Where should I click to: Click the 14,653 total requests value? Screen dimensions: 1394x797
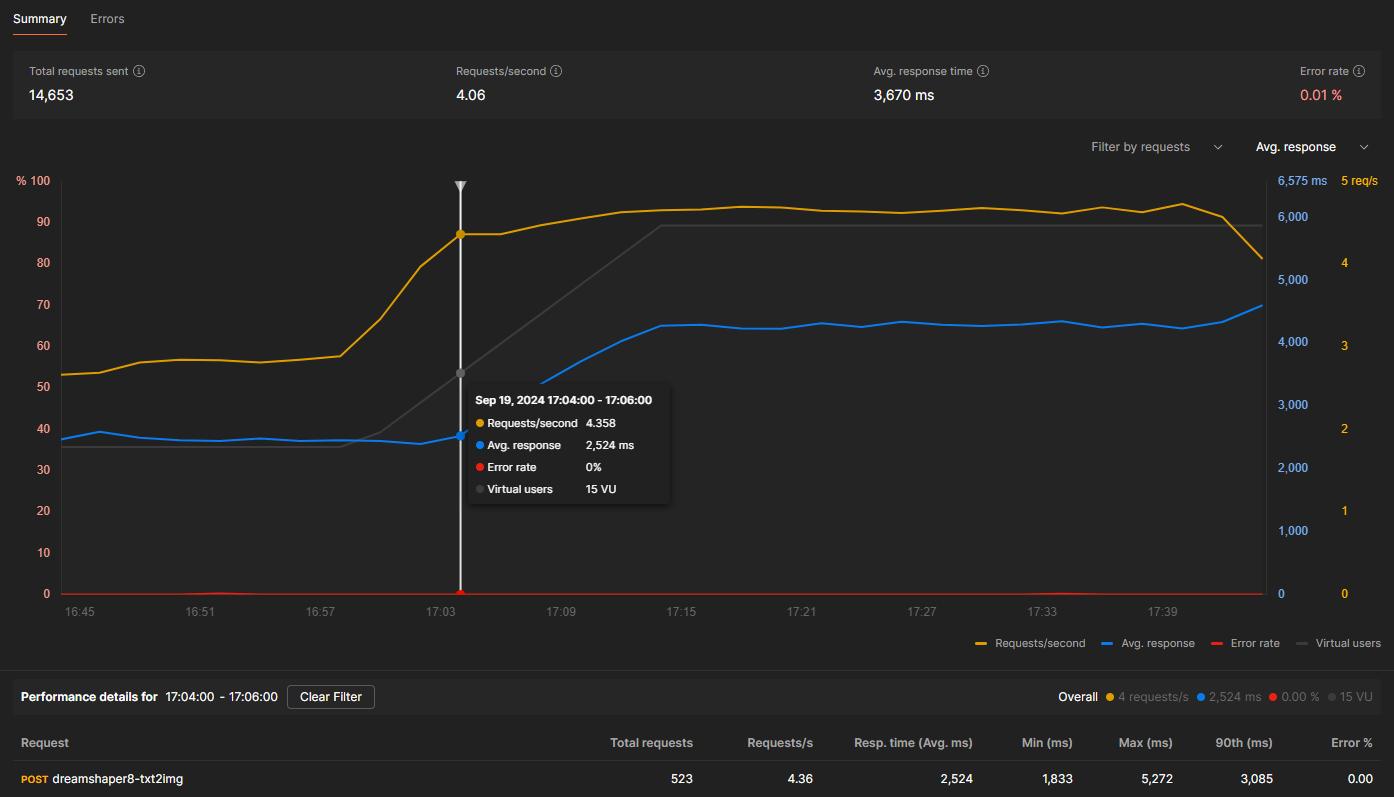[x=51, y=95]
